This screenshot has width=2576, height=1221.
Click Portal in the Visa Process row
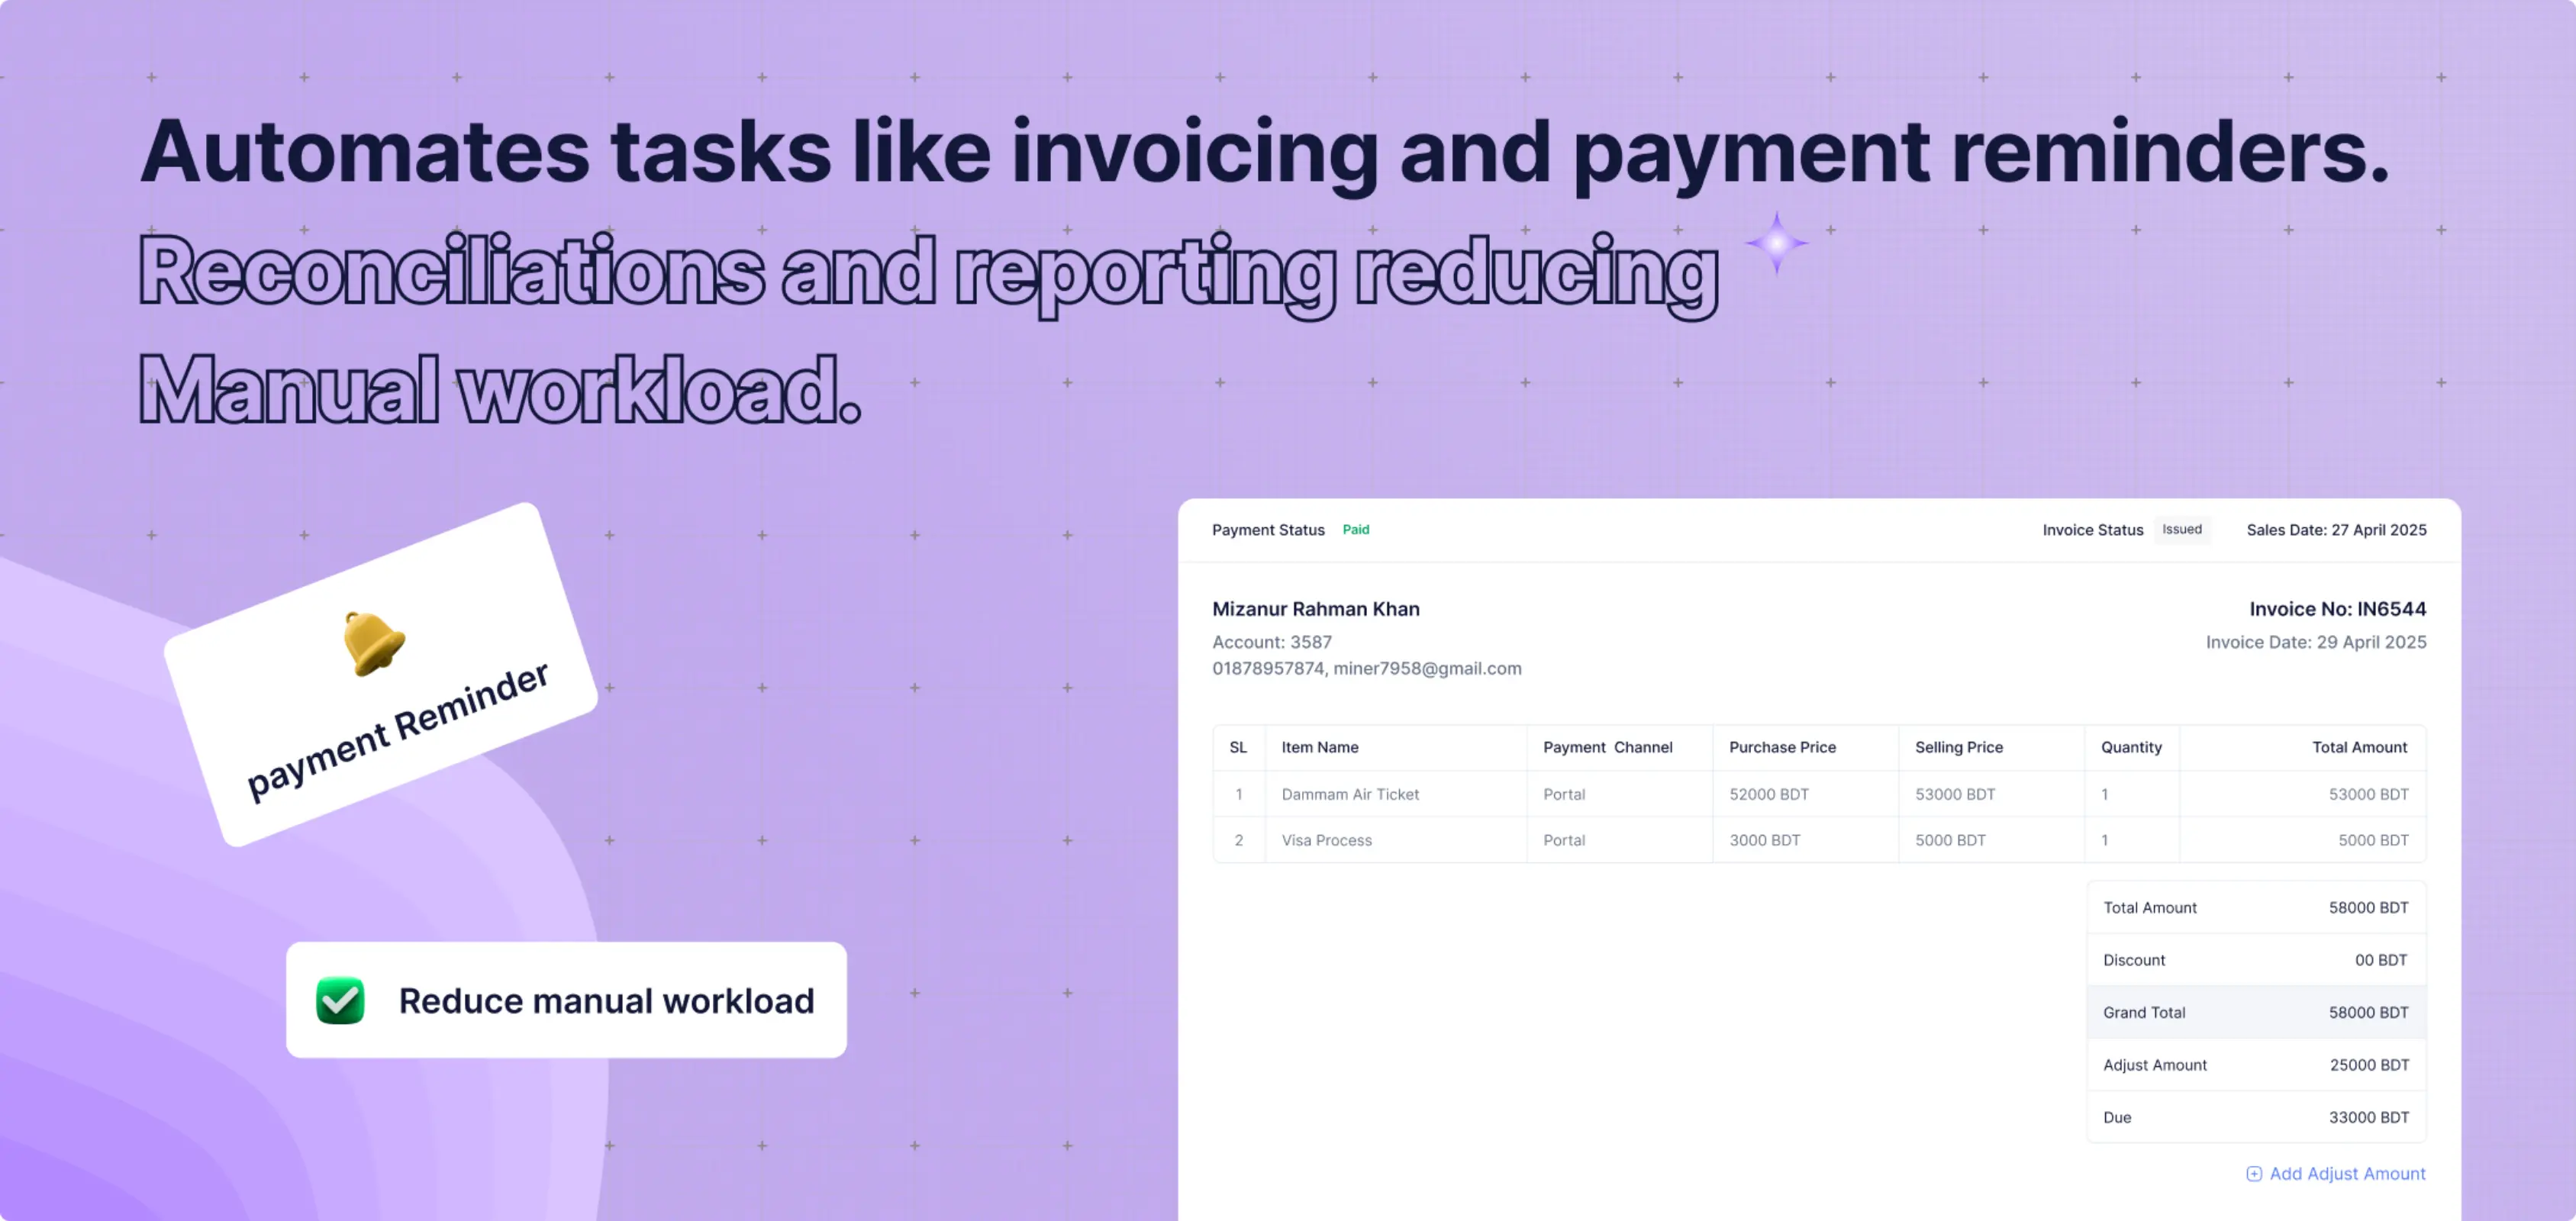click(x=1564, y=841)
